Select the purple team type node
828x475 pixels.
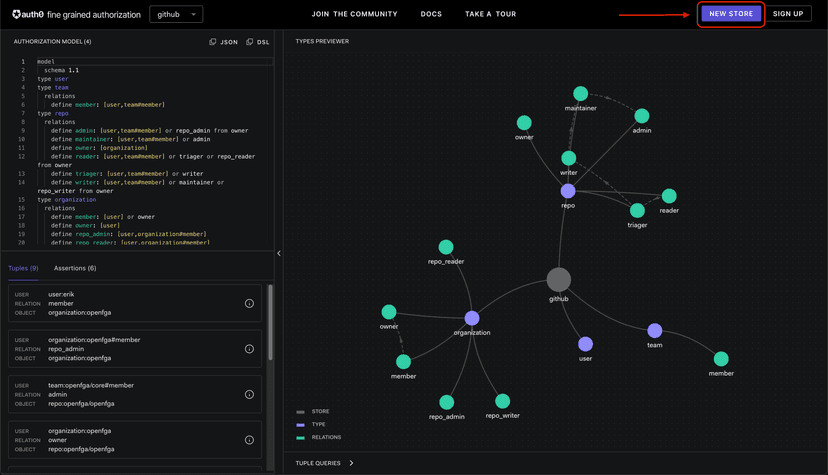point(655,330)
